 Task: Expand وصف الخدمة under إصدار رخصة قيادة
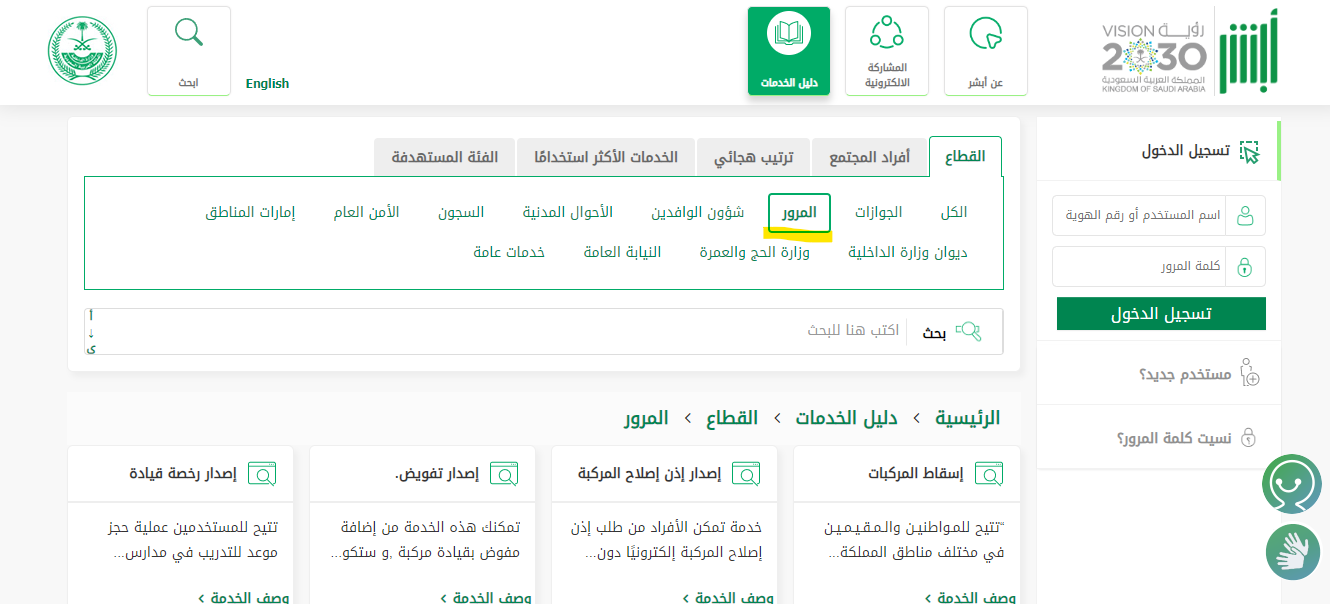[x=244, y=597]
